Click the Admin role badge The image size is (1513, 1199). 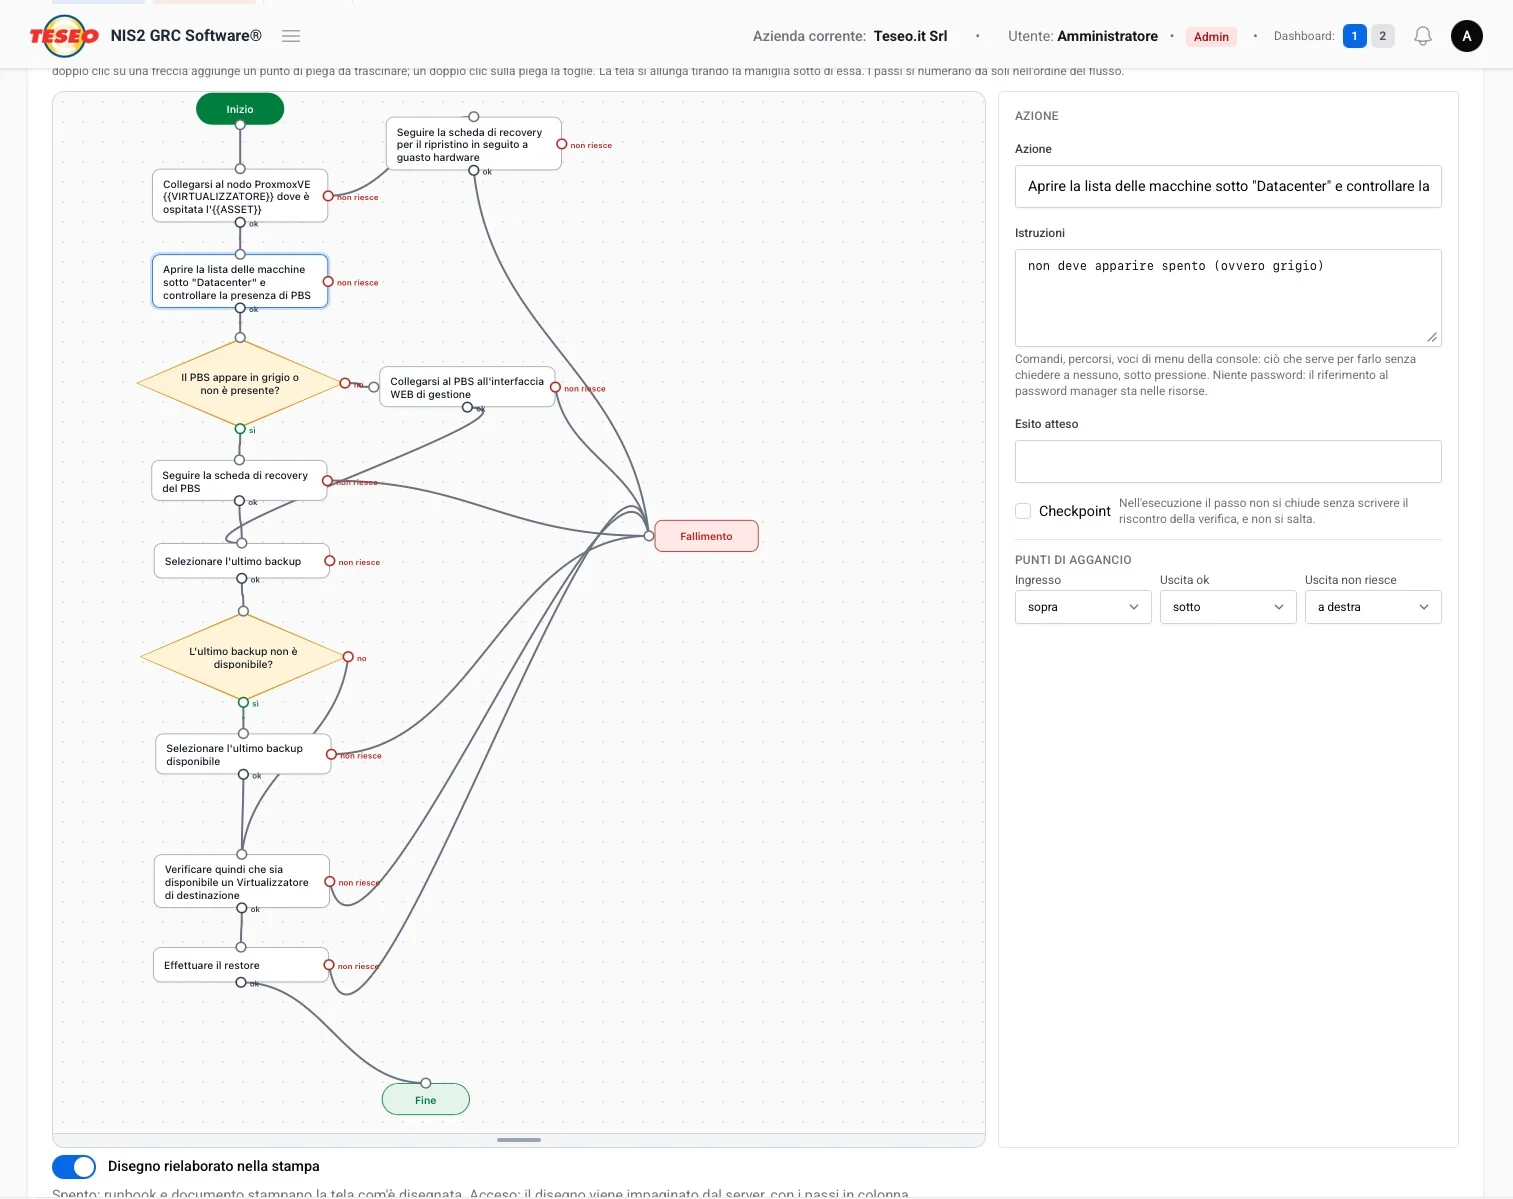tap(1211, 37)
